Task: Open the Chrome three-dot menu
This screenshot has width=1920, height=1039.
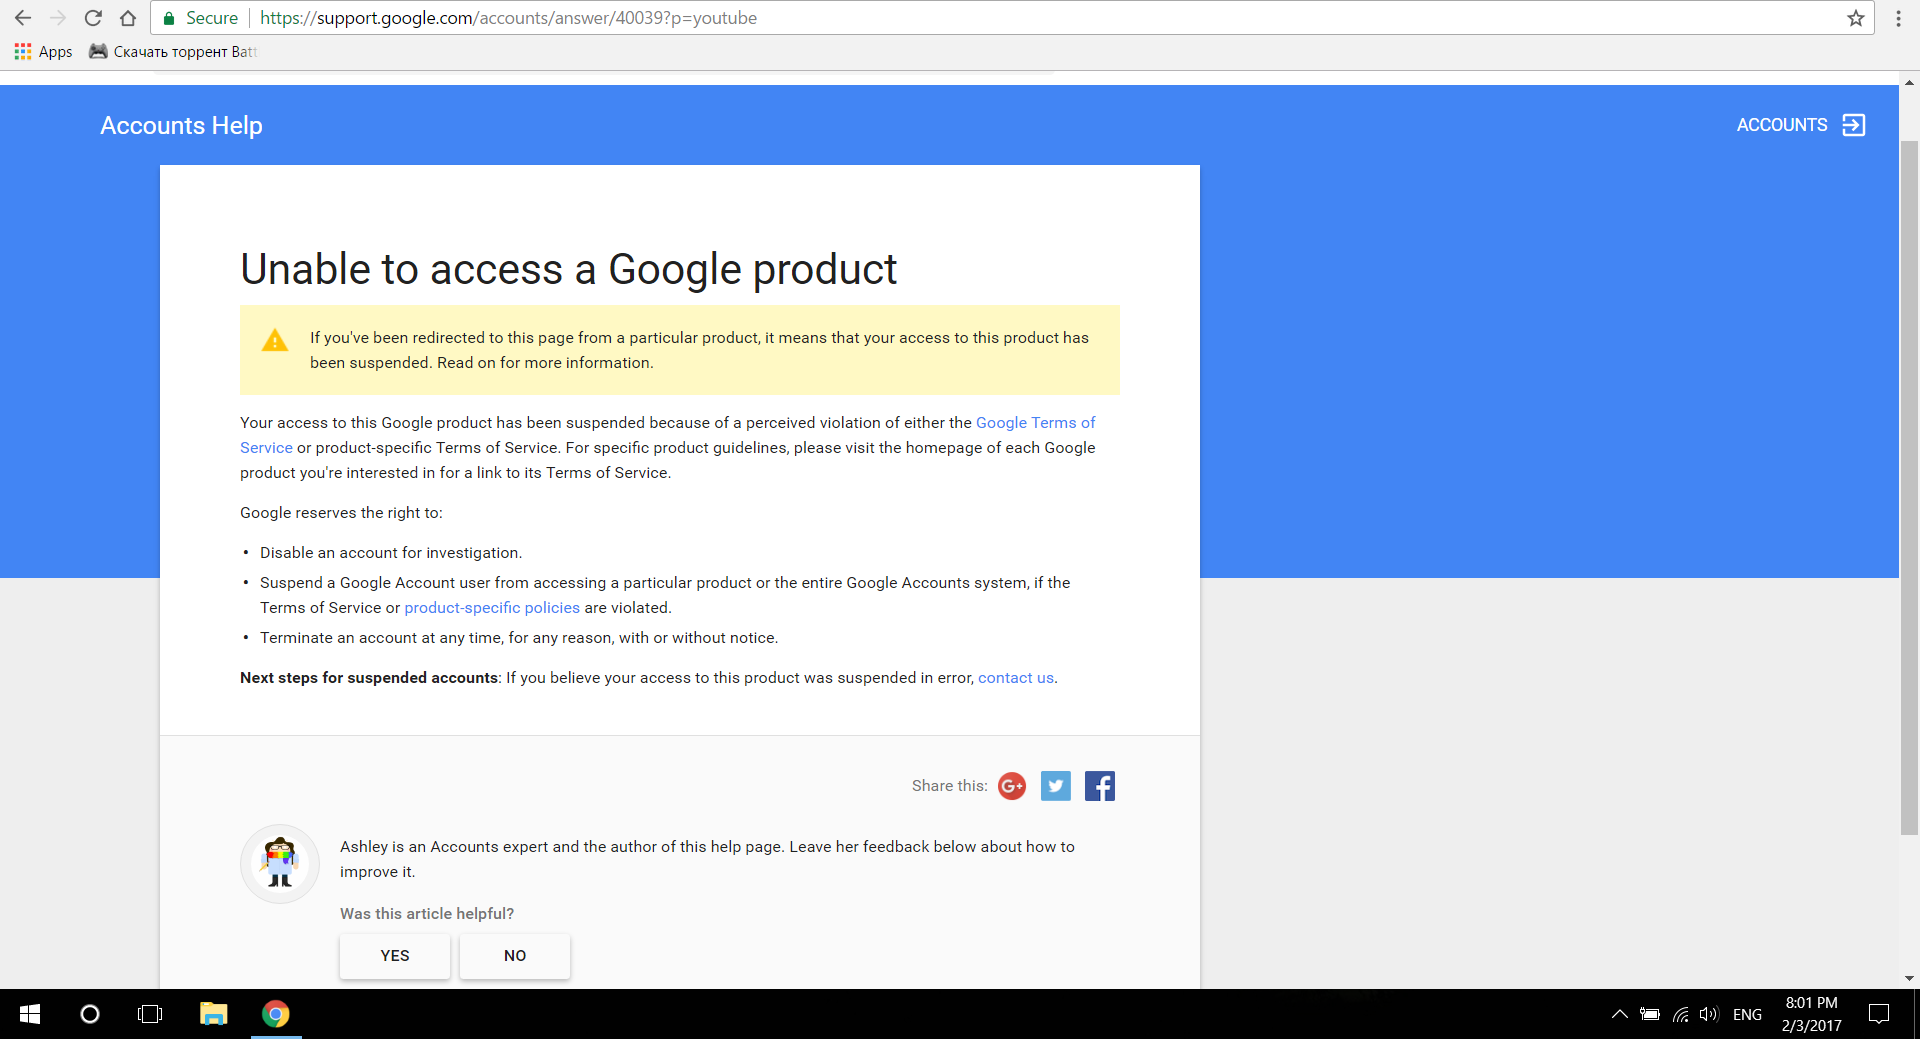Action: [1898, 18]
